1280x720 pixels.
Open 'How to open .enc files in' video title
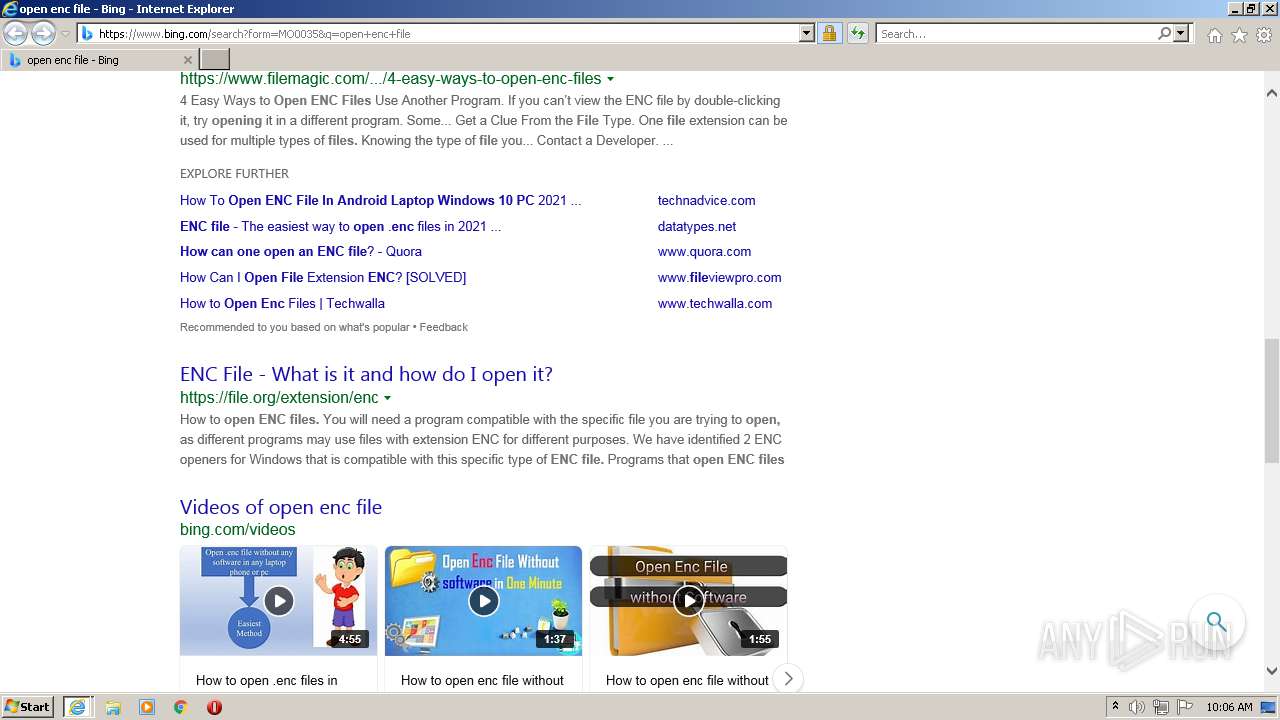click(267, 680)
